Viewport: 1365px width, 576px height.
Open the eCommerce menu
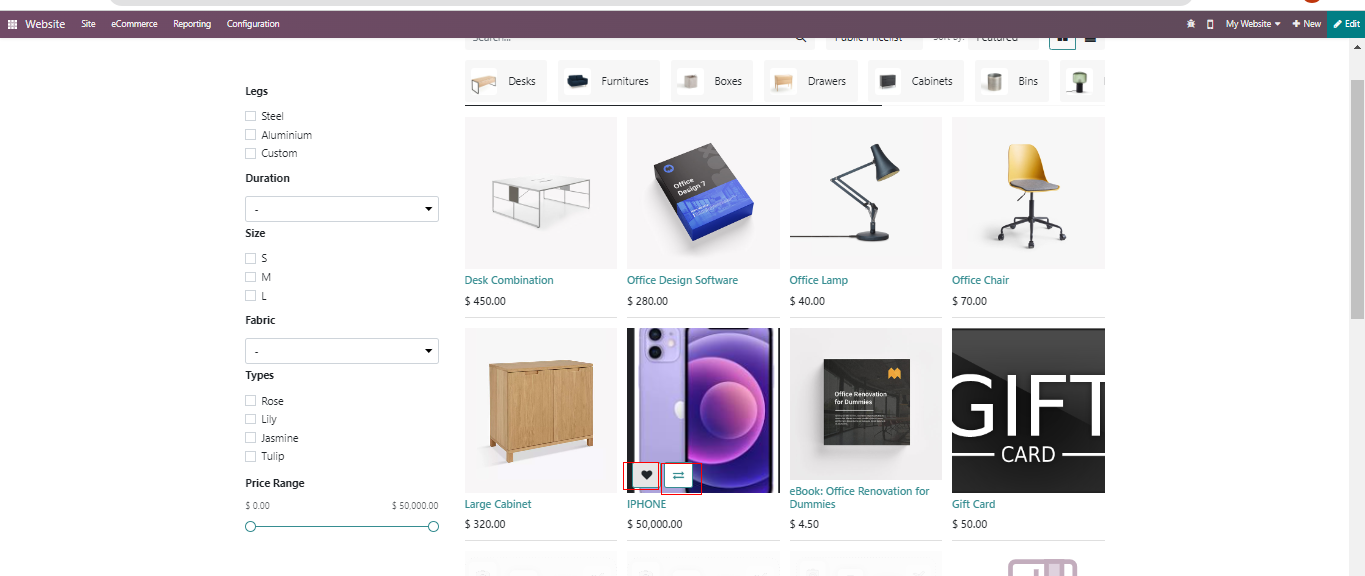click(134, 24)
